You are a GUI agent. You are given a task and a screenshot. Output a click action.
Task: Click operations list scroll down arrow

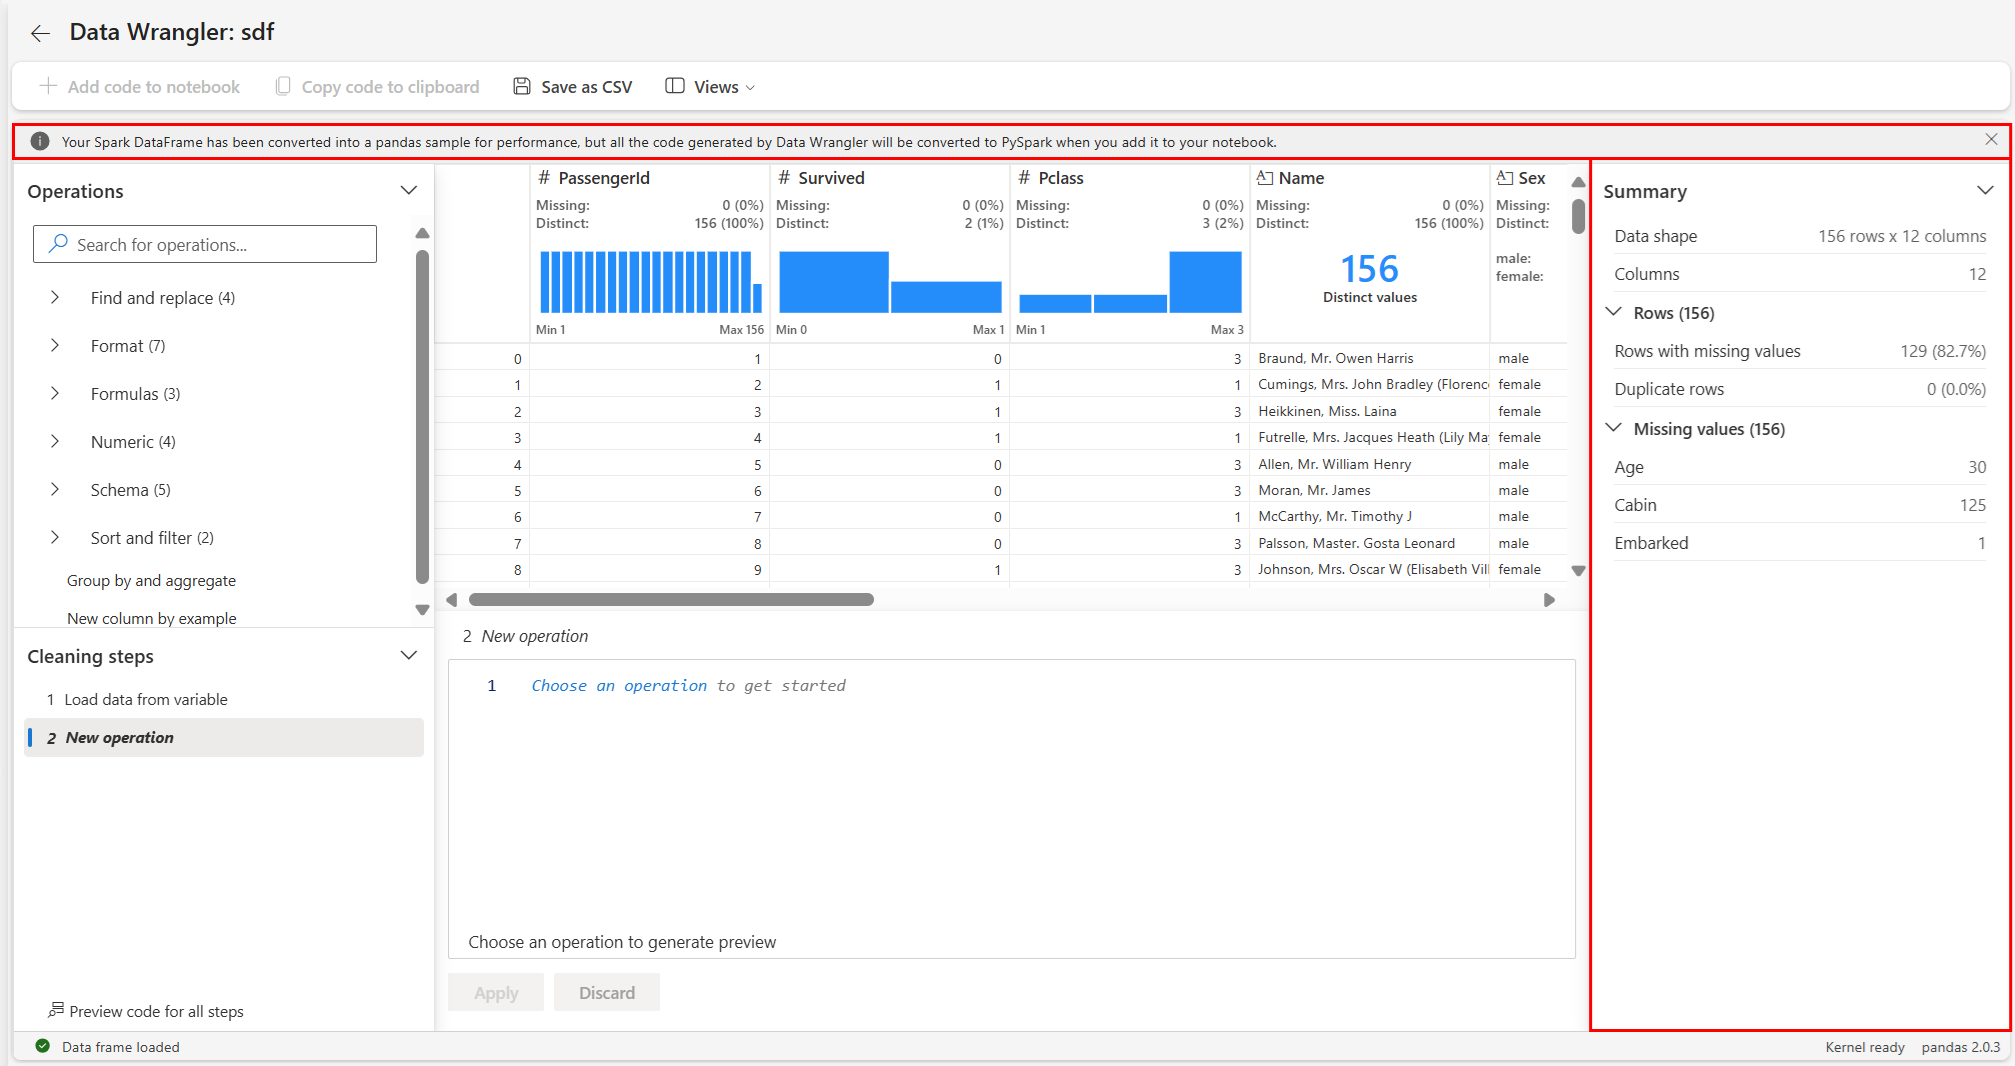[422, 609]
